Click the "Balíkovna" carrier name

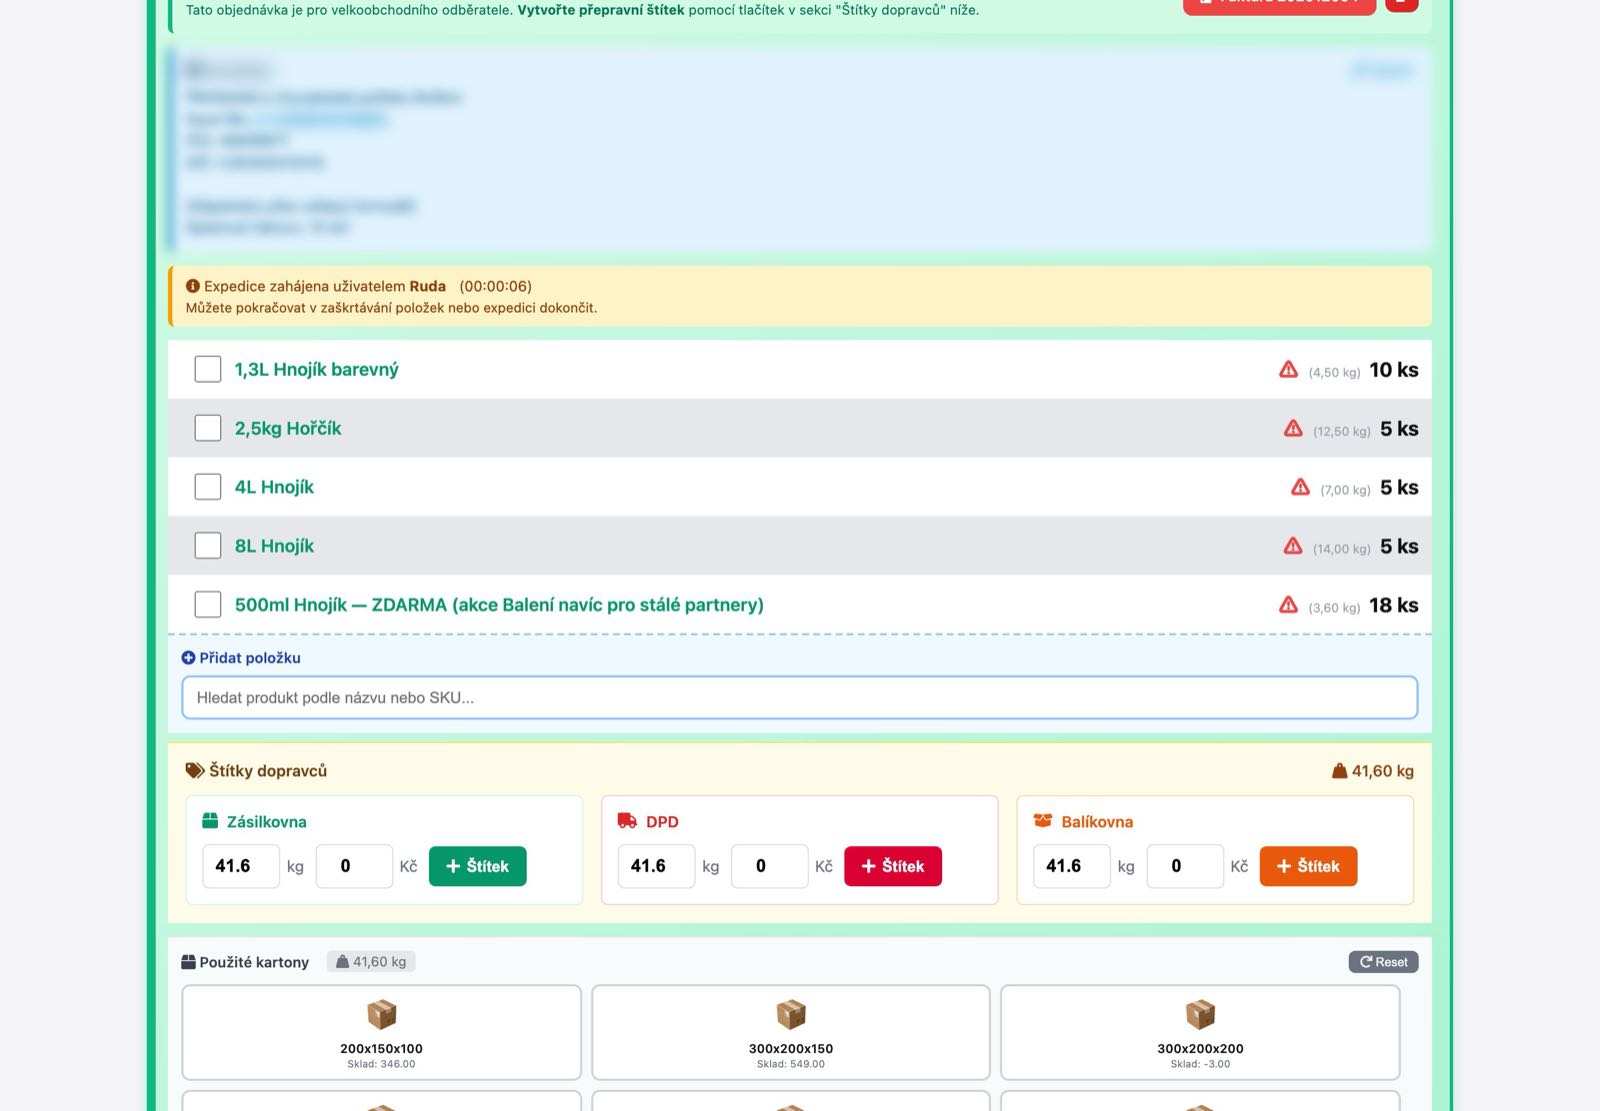coord(1097,822)
